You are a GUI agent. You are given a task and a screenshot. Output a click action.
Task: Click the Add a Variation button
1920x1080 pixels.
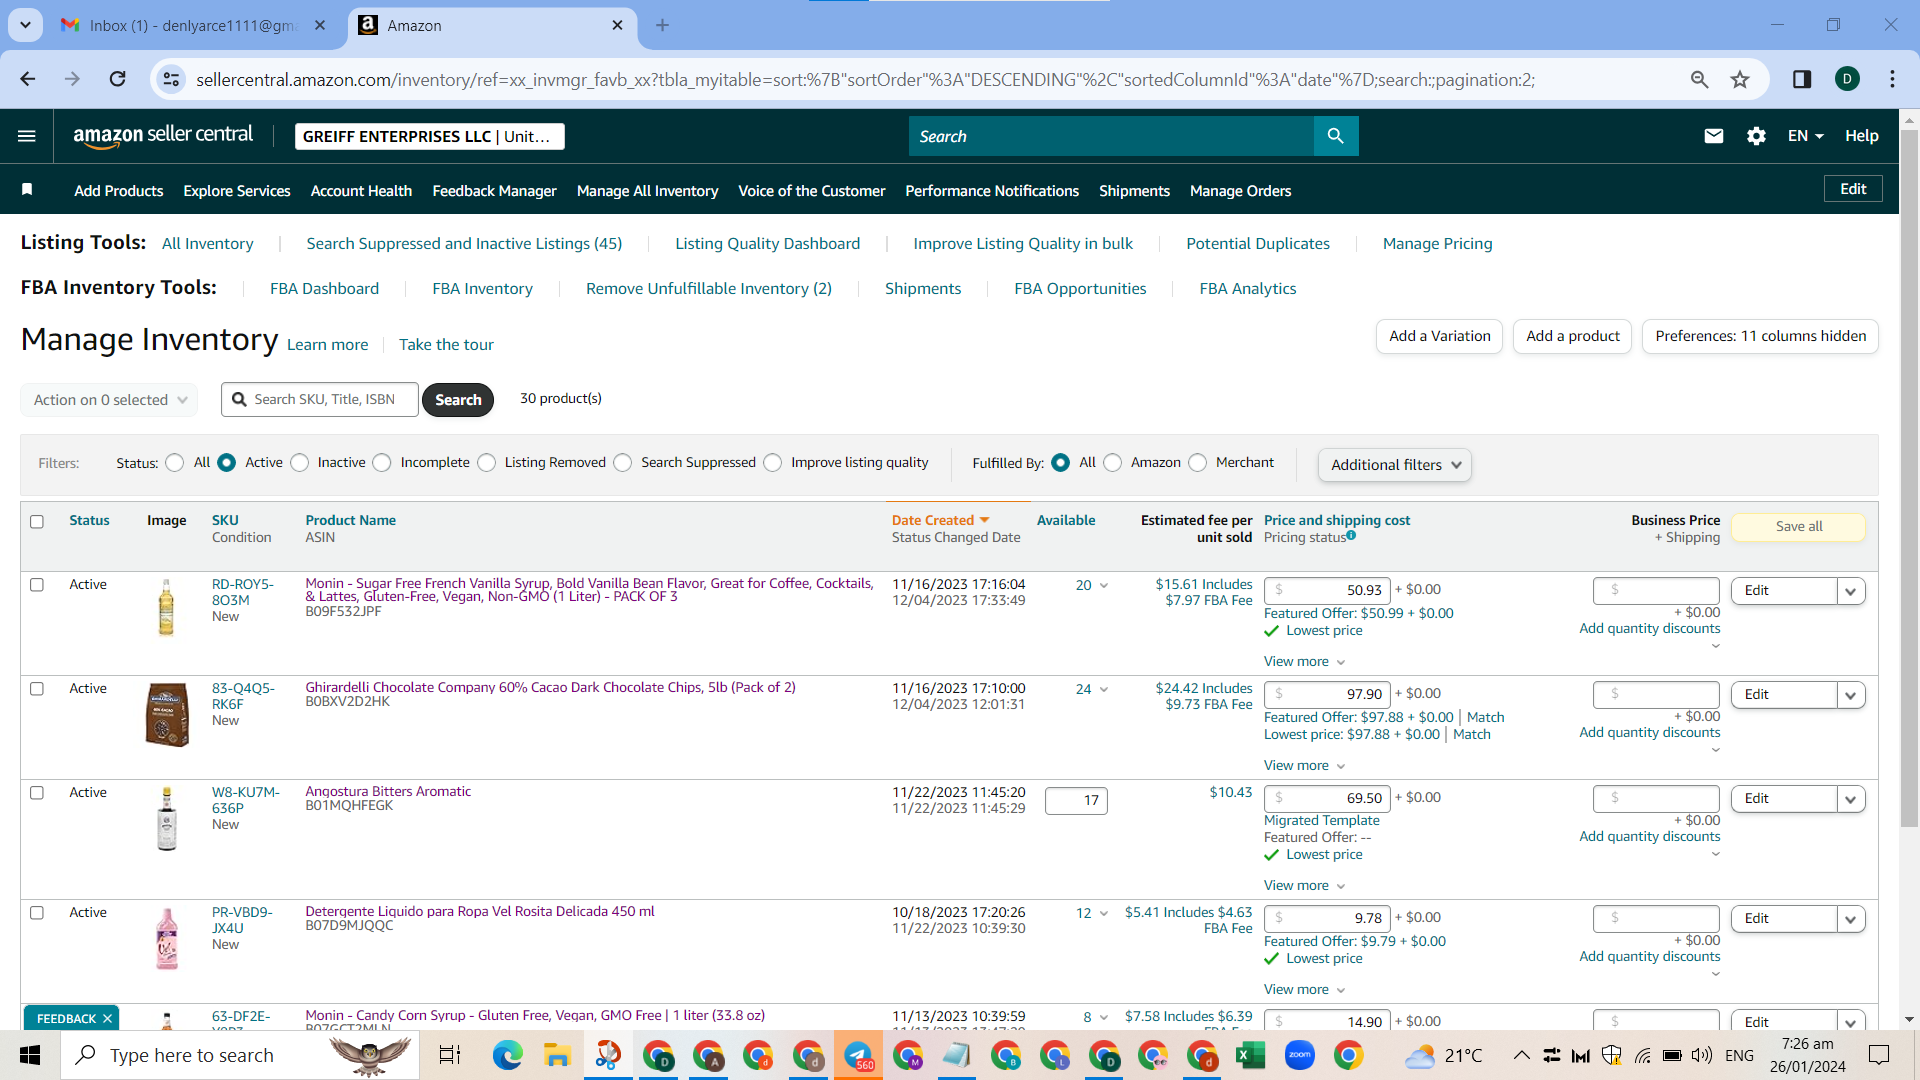(x=1439, y=337)
